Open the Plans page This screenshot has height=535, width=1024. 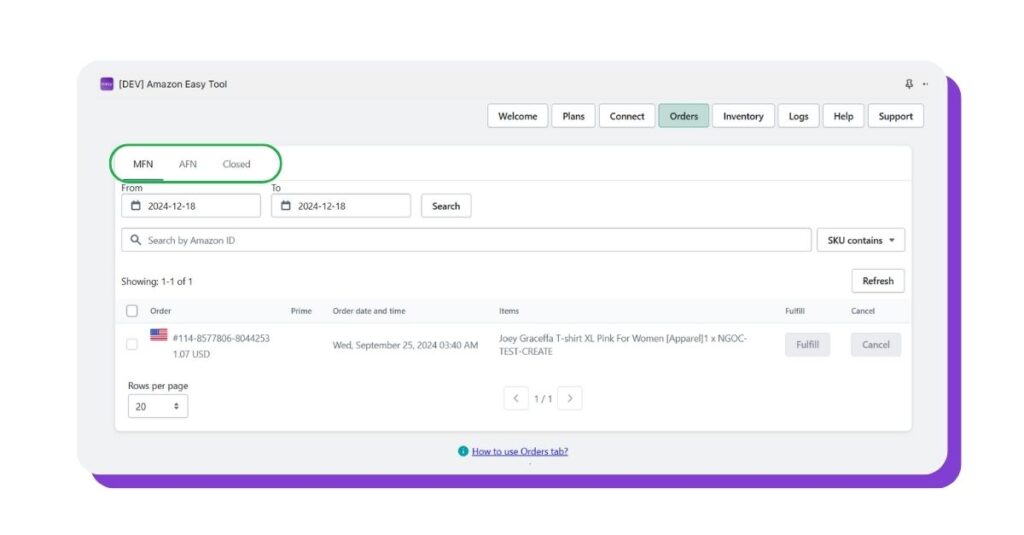tap(573, 116)
